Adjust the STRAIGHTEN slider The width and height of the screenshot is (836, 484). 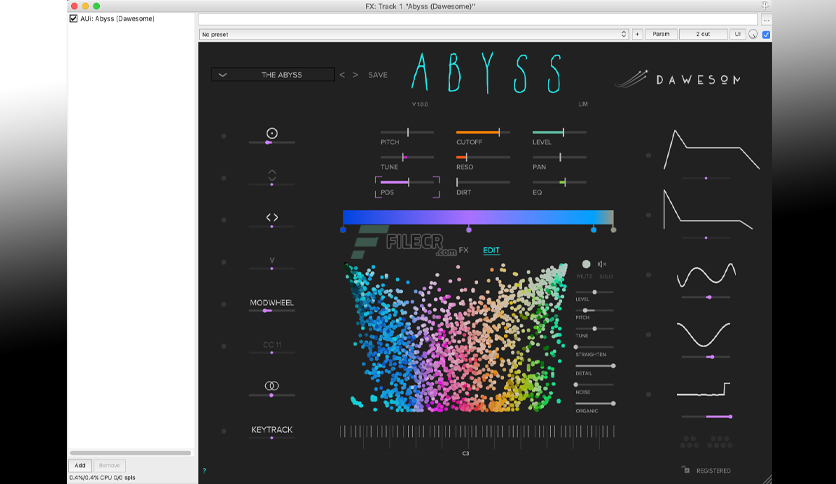(594, 347)
